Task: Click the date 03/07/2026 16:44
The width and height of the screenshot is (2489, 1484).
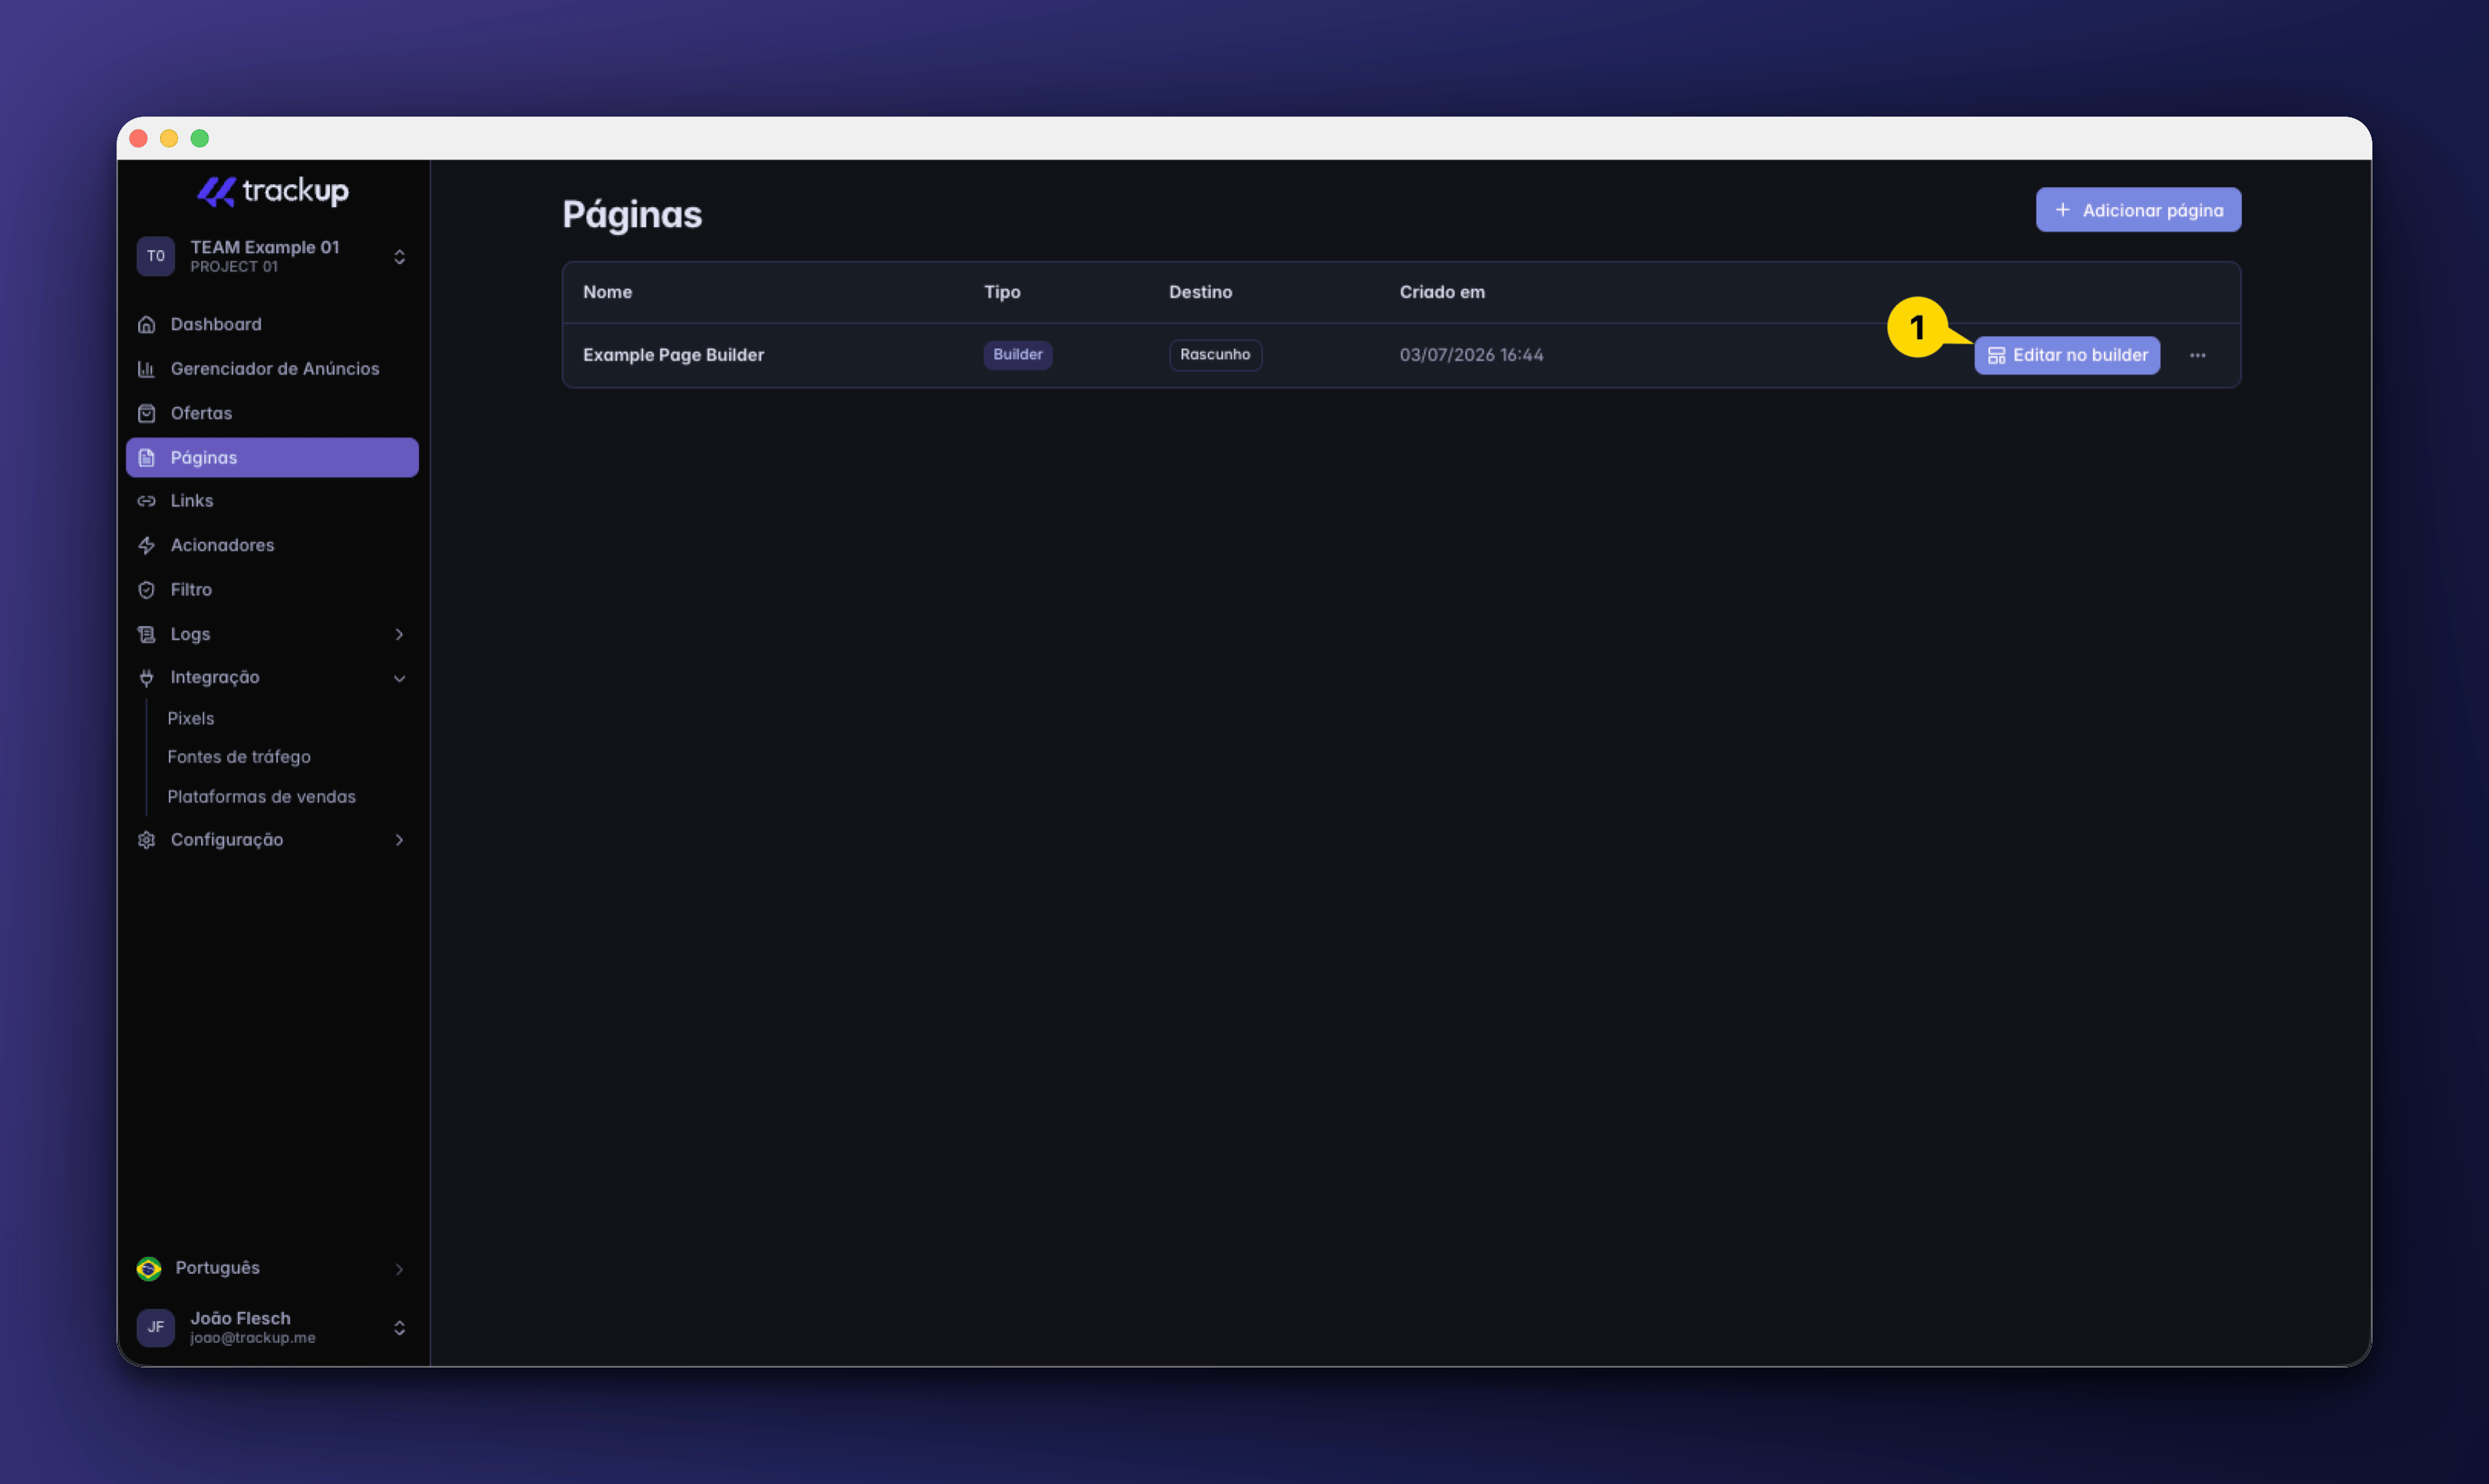Action: 1471,355
